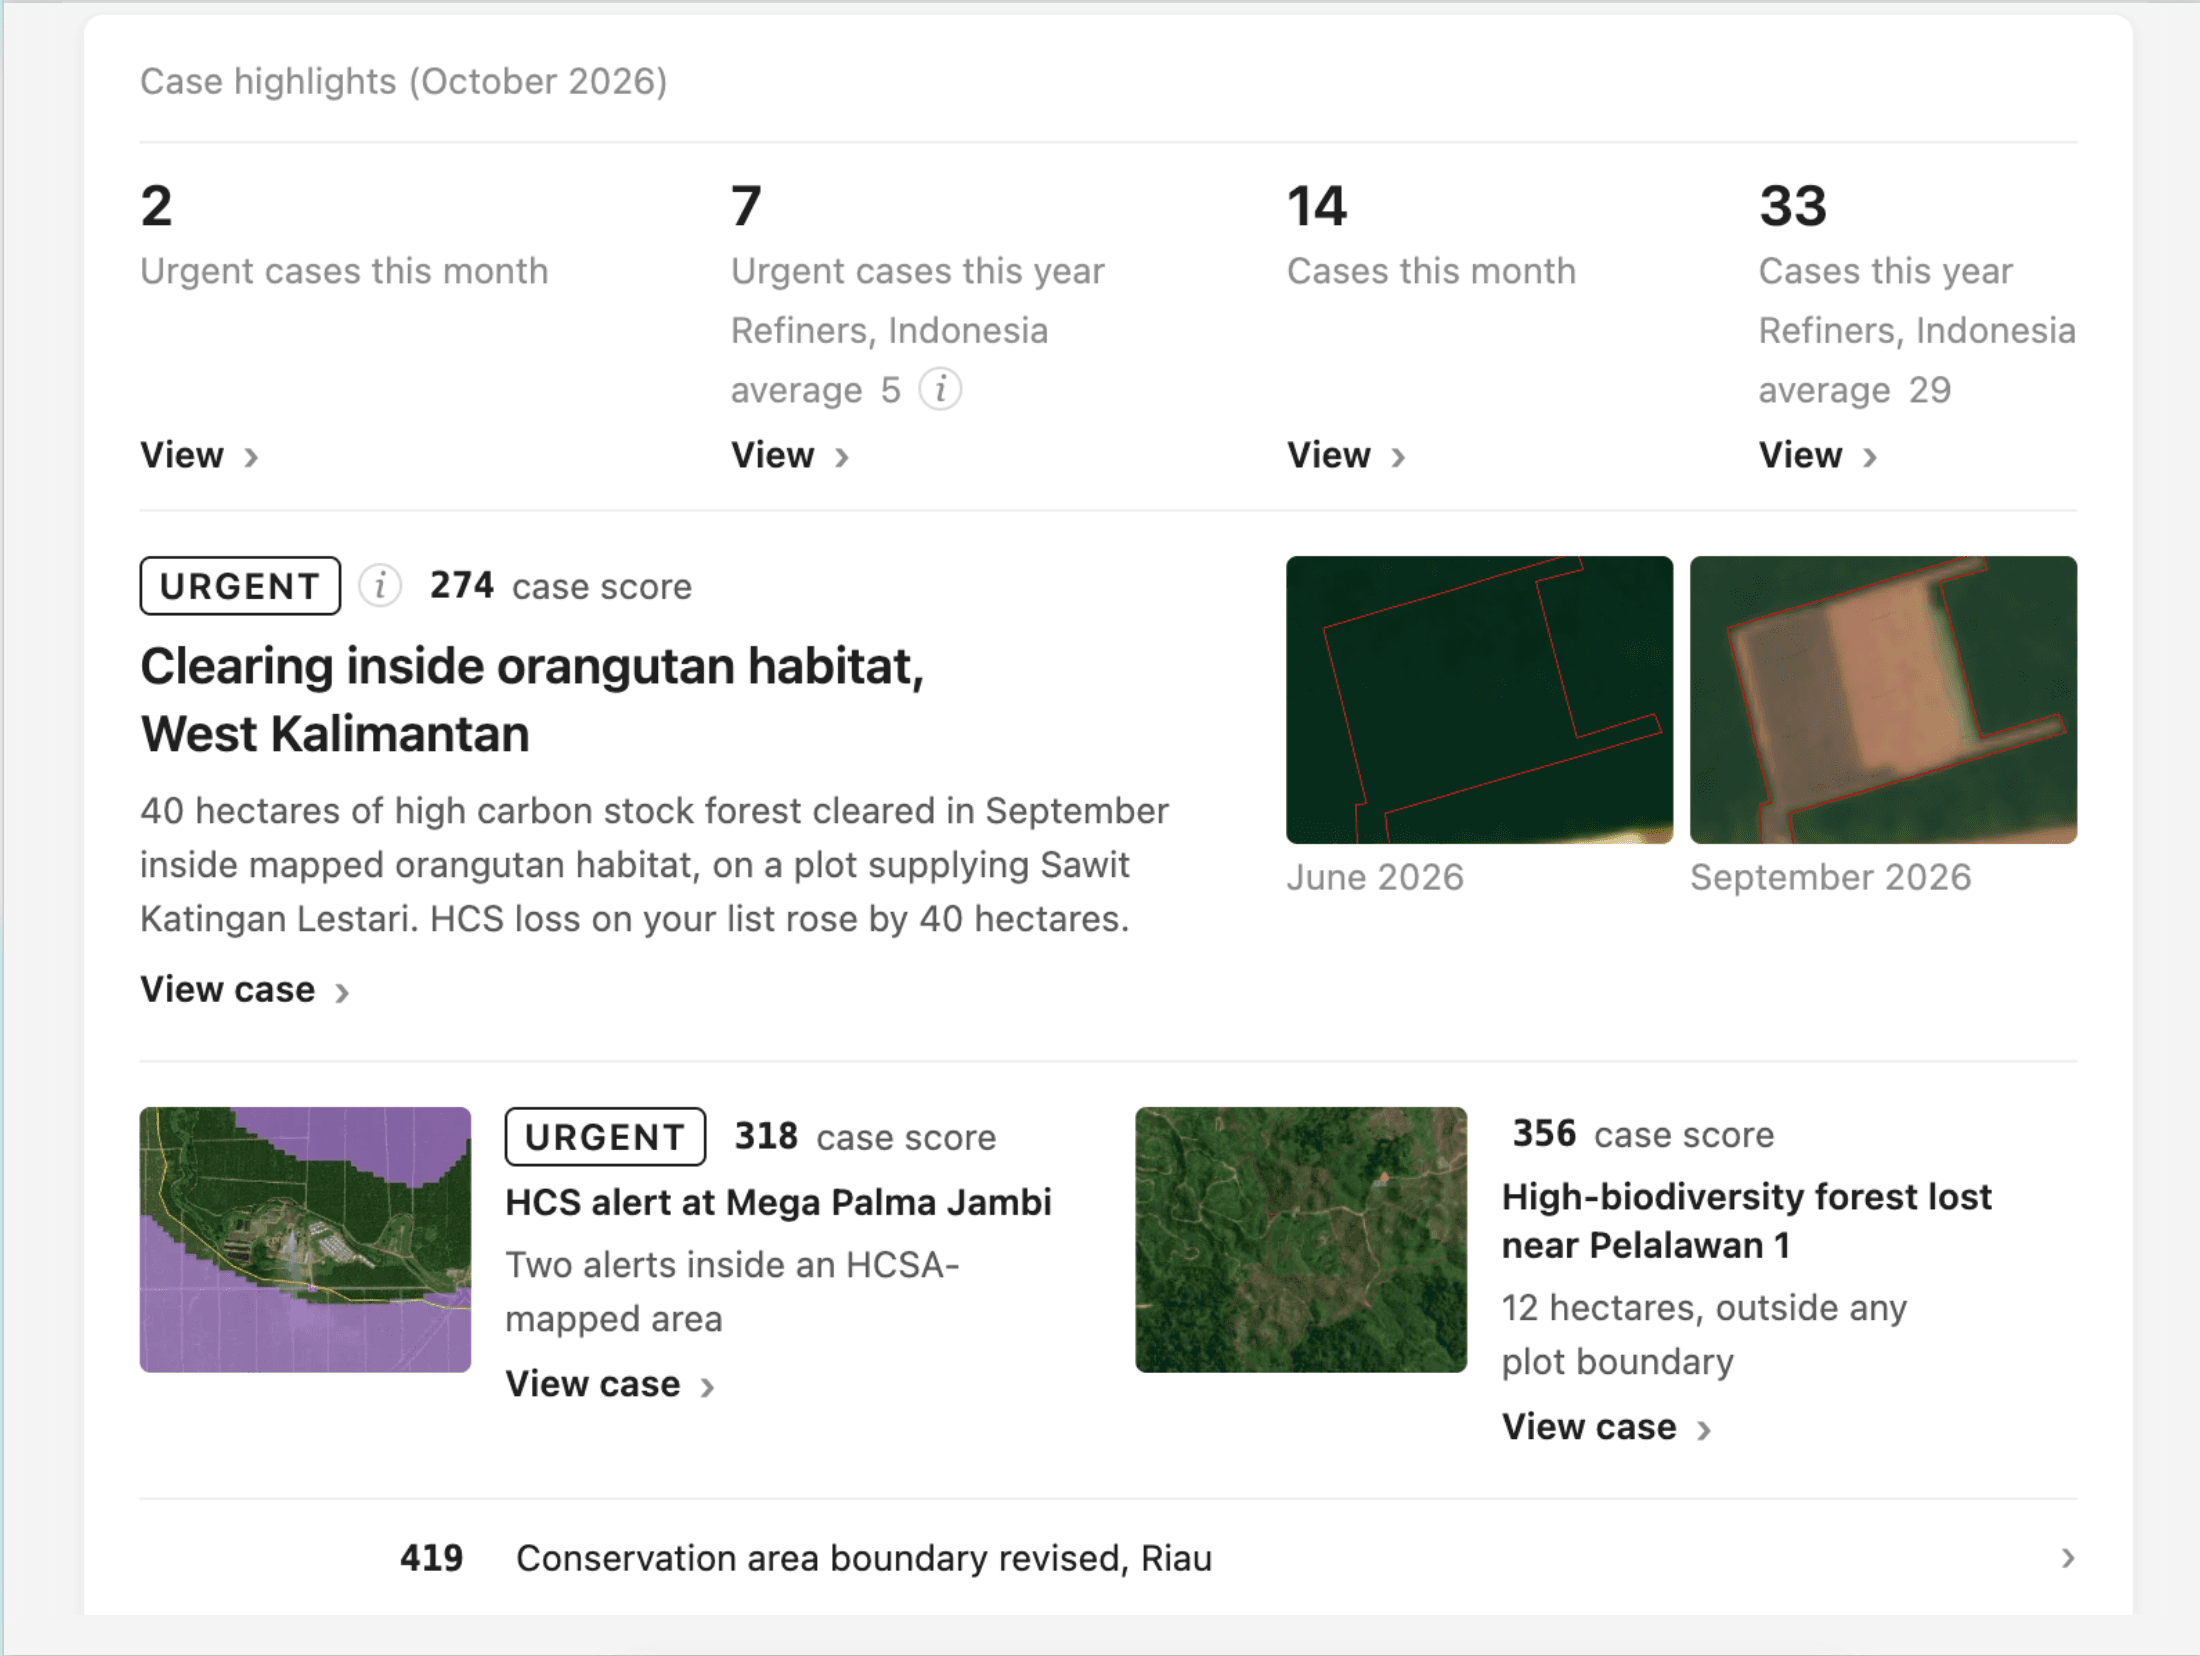The height and width of the screenshot is (1656, 2200).
Task: Click Two alerts inside an HCSA-mapped area text
Action: click(732, 1292)
